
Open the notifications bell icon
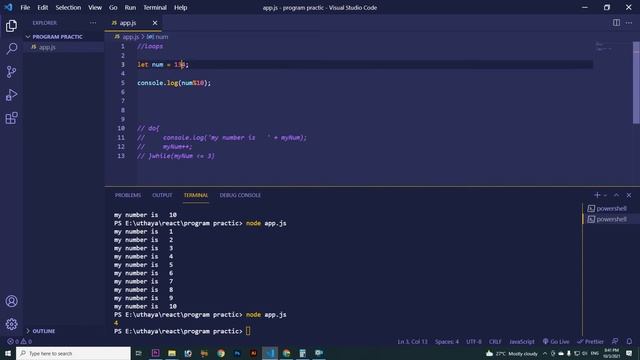pyautogui.click(x=629, y=342)
